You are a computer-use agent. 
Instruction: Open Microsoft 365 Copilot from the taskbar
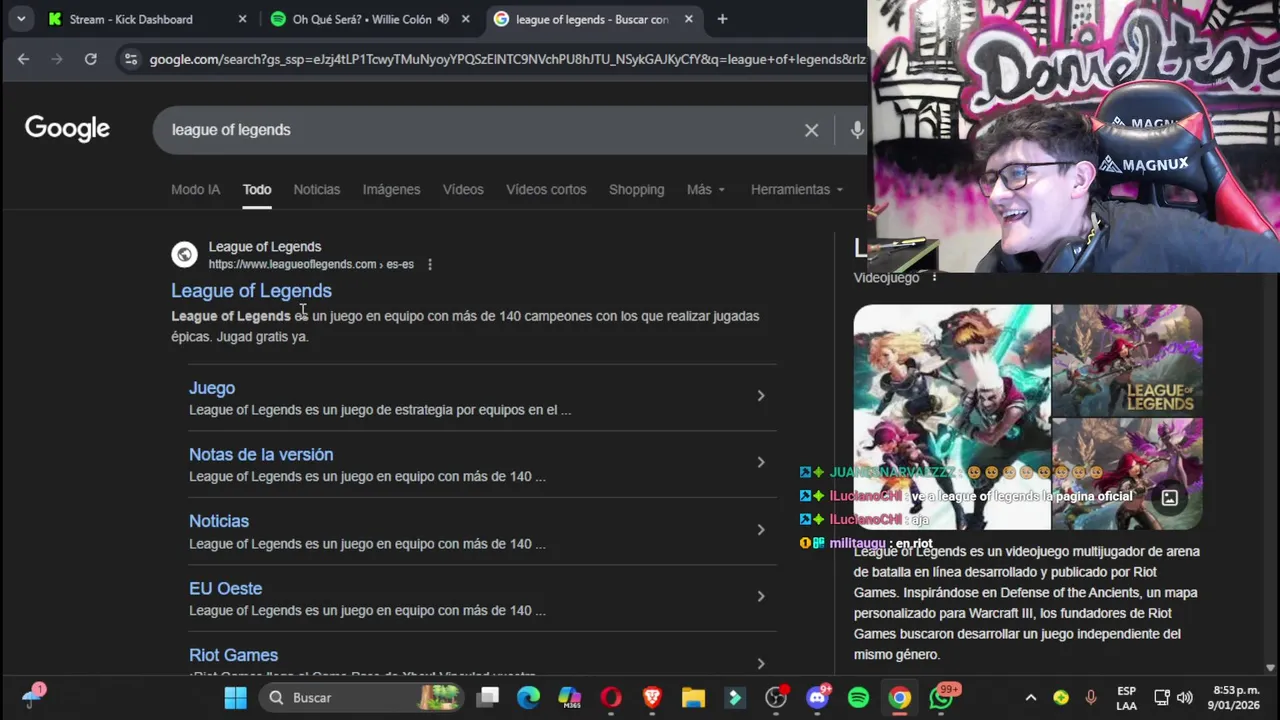point(569,697)
